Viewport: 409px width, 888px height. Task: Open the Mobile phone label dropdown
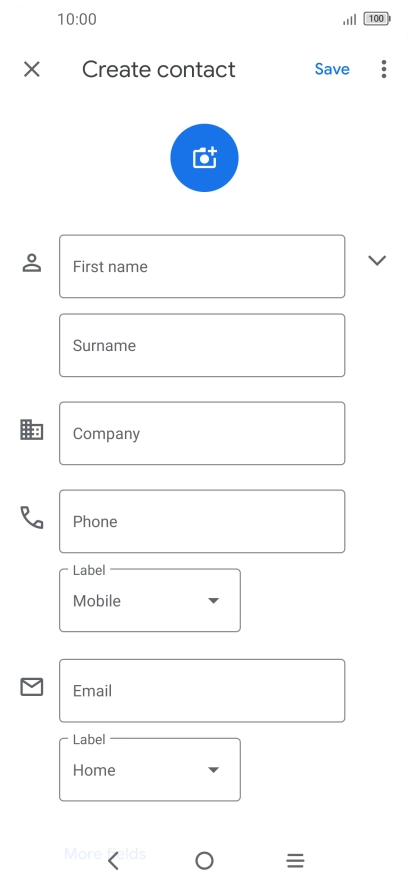point(150,600)
